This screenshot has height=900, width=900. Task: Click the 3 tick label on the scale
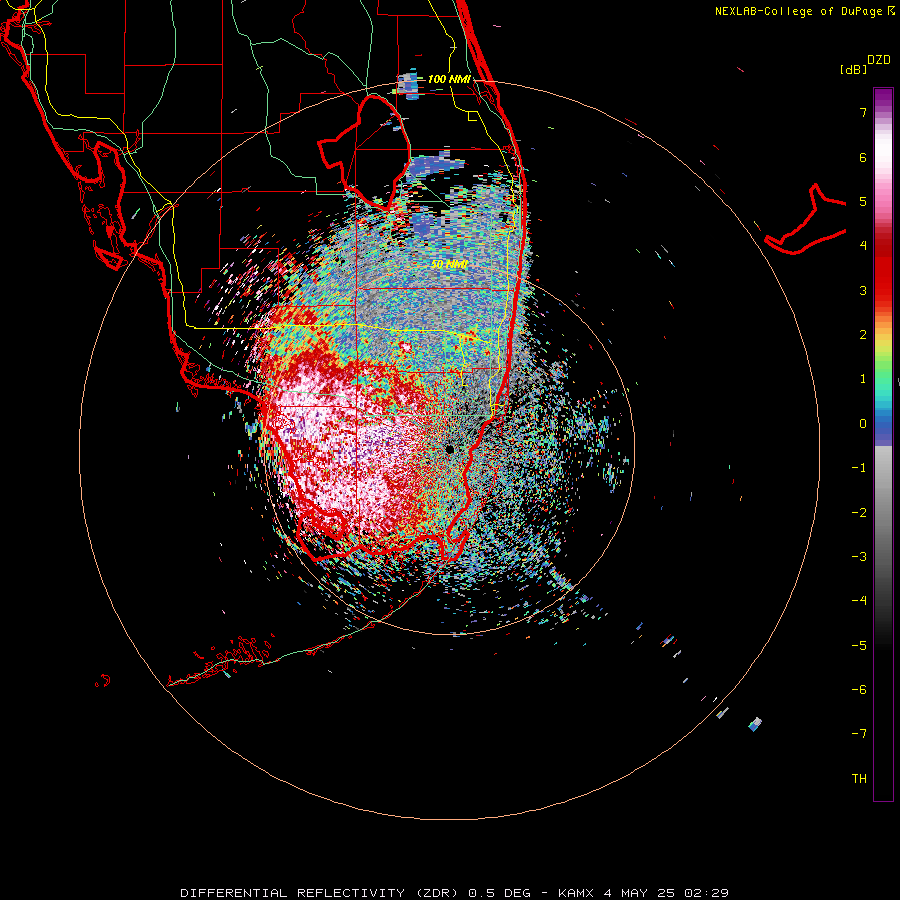[x=863, y=290]
